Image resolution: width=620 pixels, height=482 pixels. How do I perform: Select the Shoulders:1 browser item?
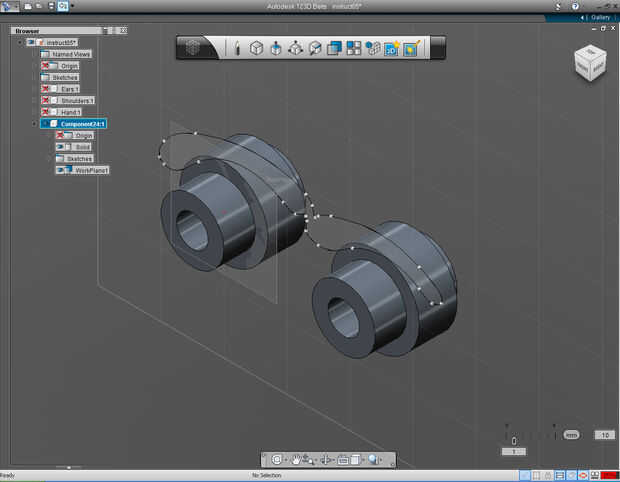(76, 100)
